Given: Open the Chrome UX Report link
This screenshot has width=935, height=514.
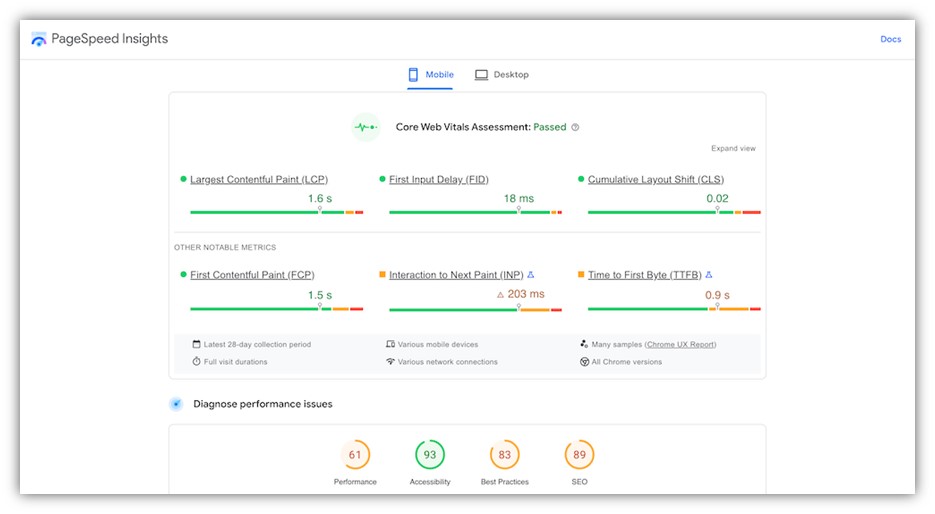Looking at the screenshot, I should [x=680, y=345].
